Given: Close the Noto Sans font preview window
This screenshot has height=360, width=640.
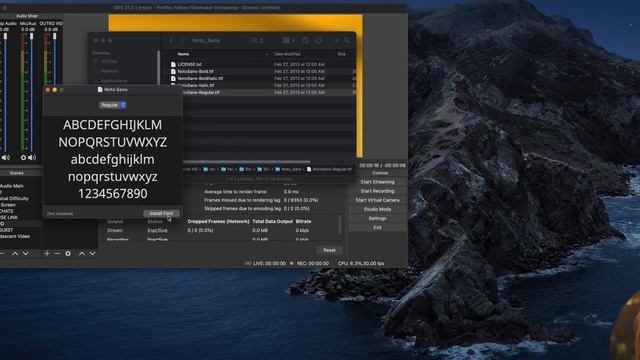Looking at the screenshot, I should click(48, 90).
